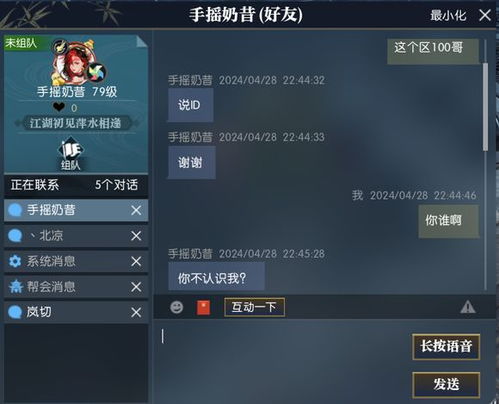Close the 手摇奶昔 conversation entry
The height and width of the screenshot is (404, 499).
tap(136, 210)
